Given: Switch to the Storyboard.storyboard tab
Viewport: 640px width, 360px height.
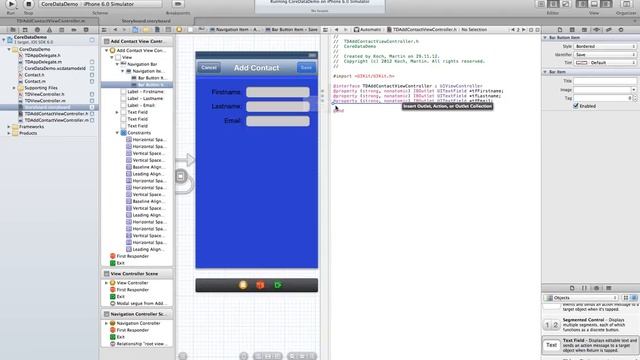Looking at the screenshot, I should click(146, 21).
